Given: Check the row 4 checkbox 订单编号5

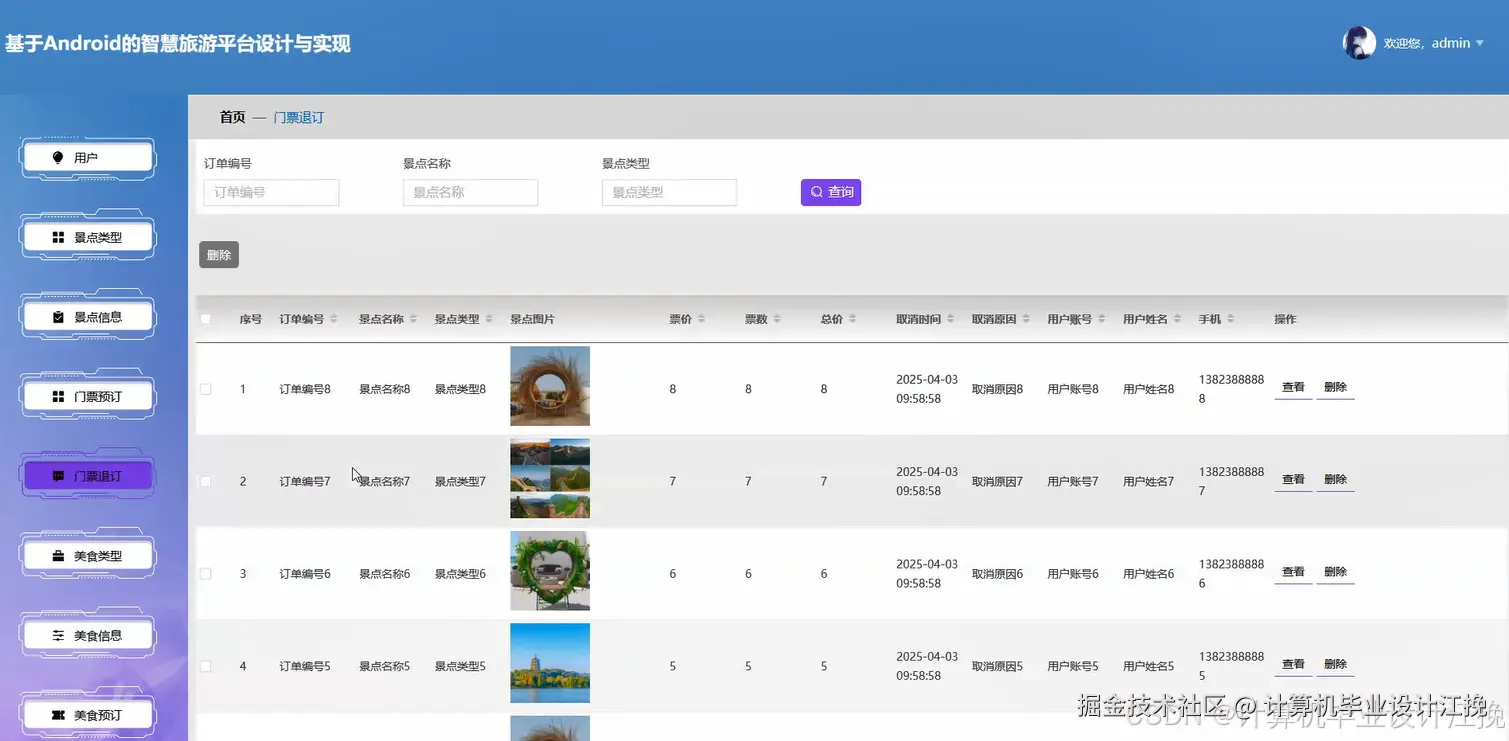Looking at the screenshot, I should click(206, 666).
